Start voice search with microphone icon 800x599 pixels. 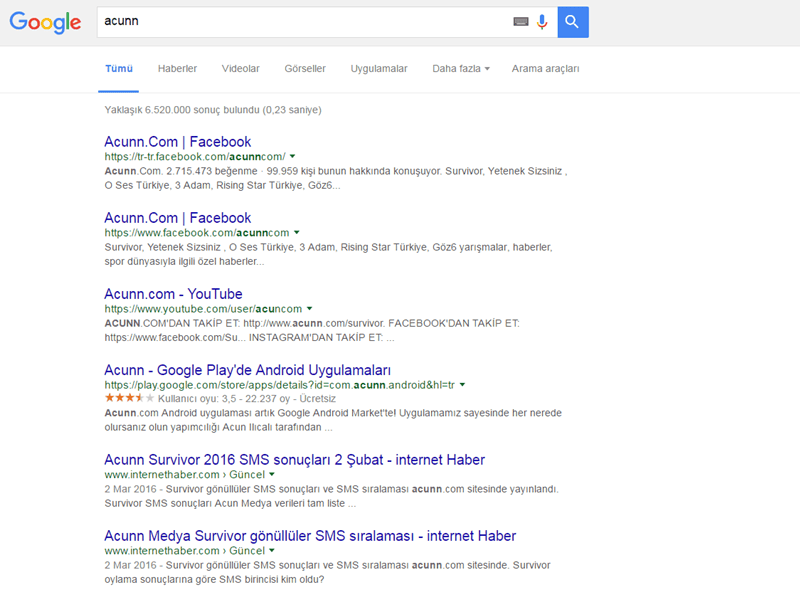coord(542,22)
